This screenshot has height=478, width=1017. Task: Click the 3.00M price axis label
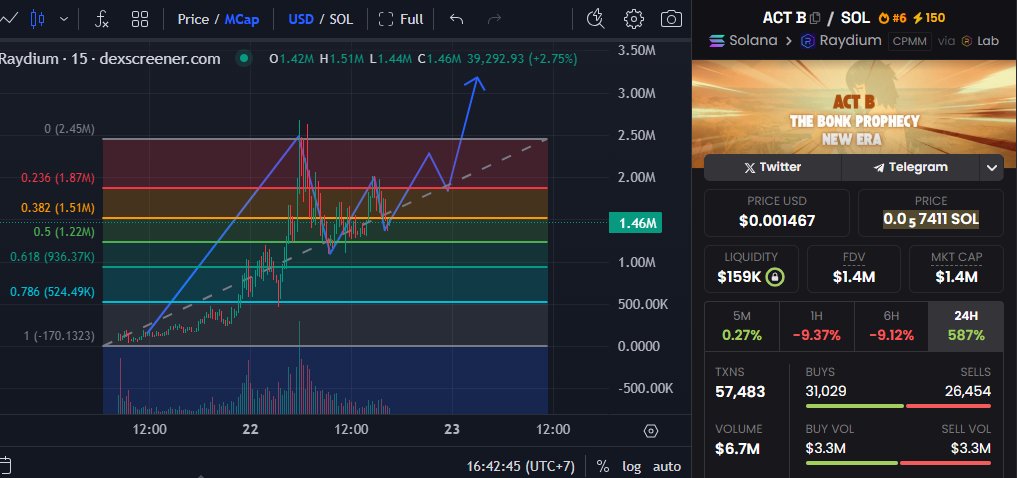[636, 93]
